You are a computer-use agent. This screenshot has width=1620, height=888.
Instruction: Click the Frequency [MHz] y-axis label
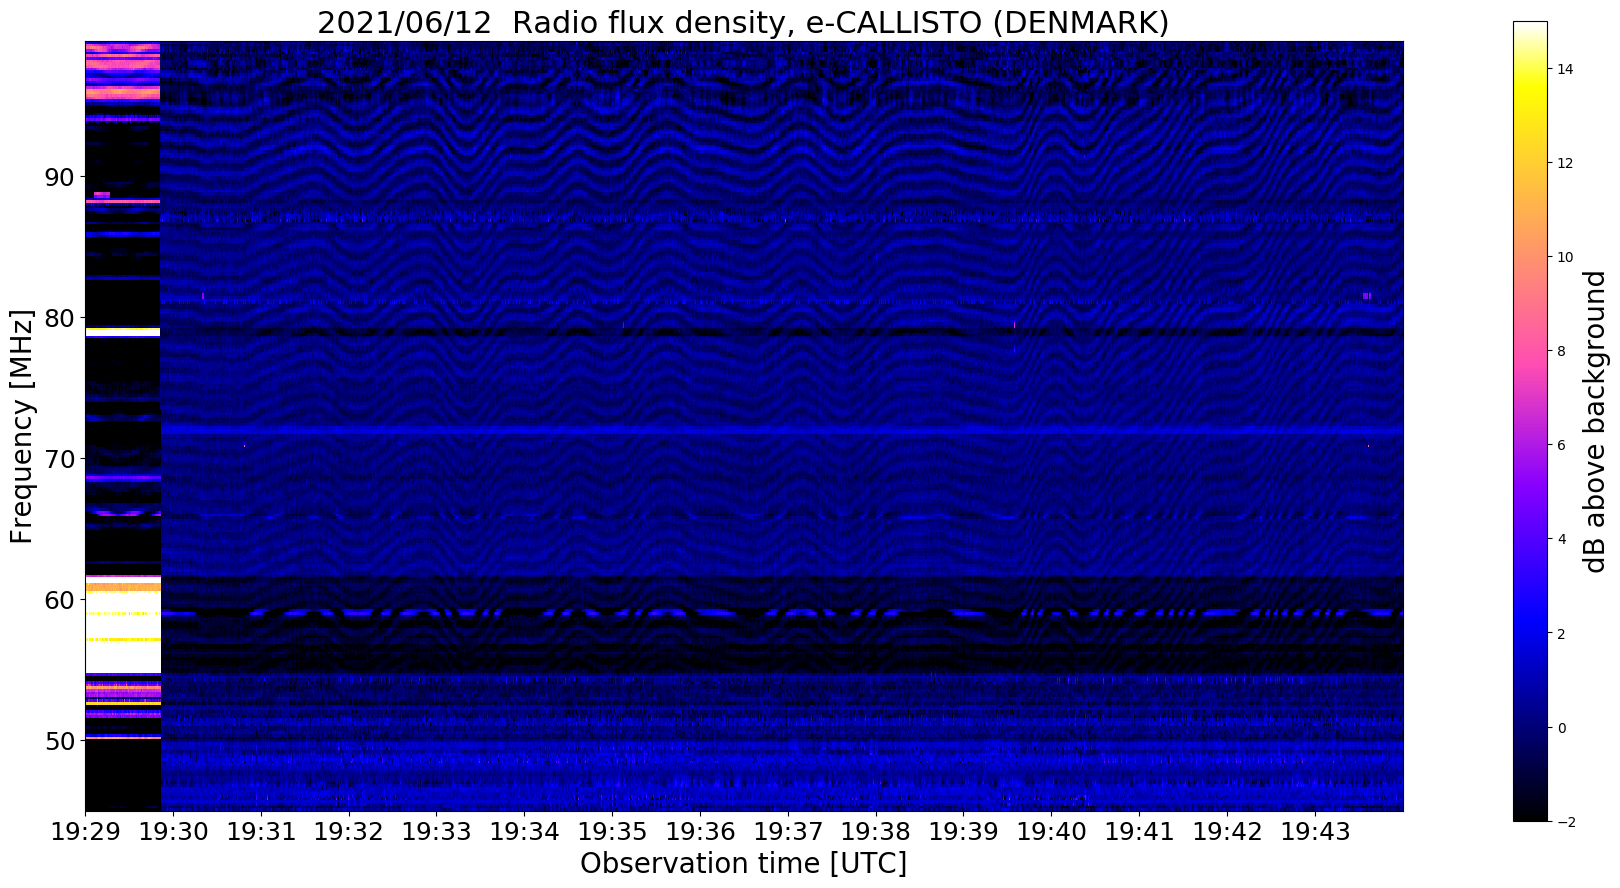click(22, 426)
